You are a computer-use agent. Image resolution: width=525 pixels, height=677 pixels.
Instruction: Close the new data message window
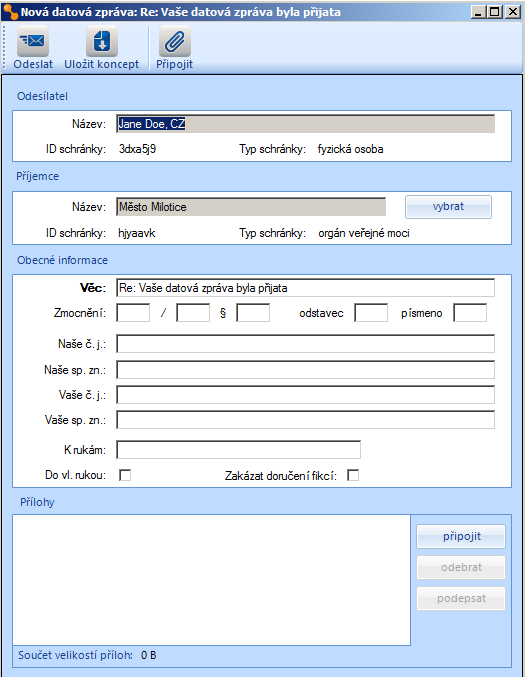tap(512, 12)
